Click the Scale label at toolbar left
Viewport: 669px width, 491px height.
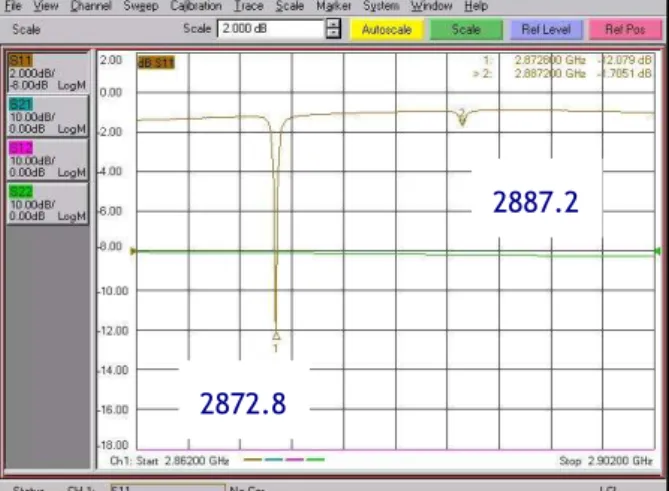tap(26, 29)
